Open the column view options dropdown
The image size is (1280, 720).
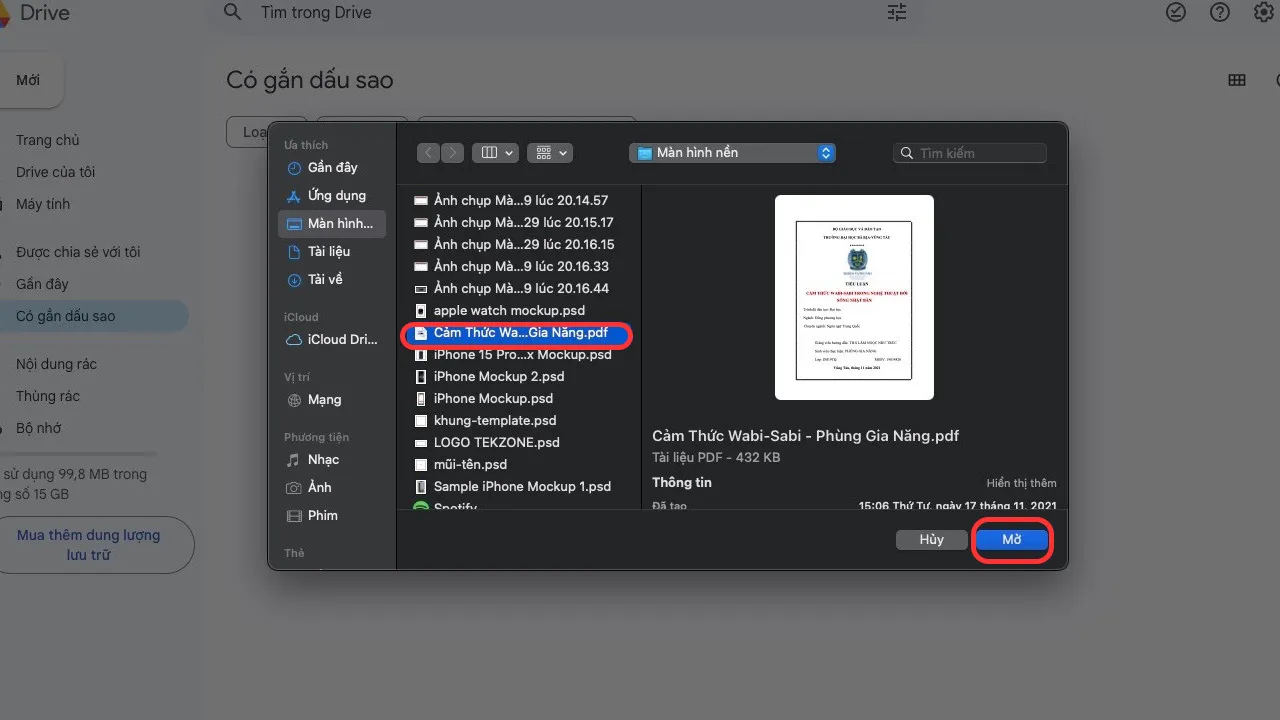click(x=495, y=152)
